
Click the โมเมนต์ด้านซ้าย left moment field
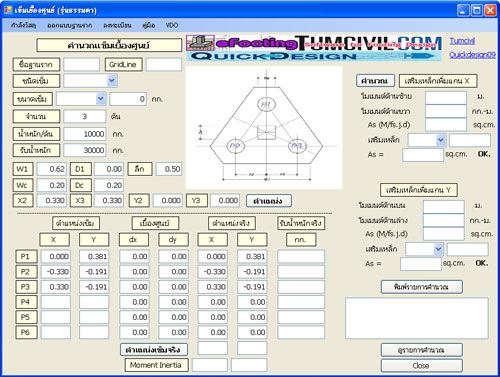click(x=446, y=98)
